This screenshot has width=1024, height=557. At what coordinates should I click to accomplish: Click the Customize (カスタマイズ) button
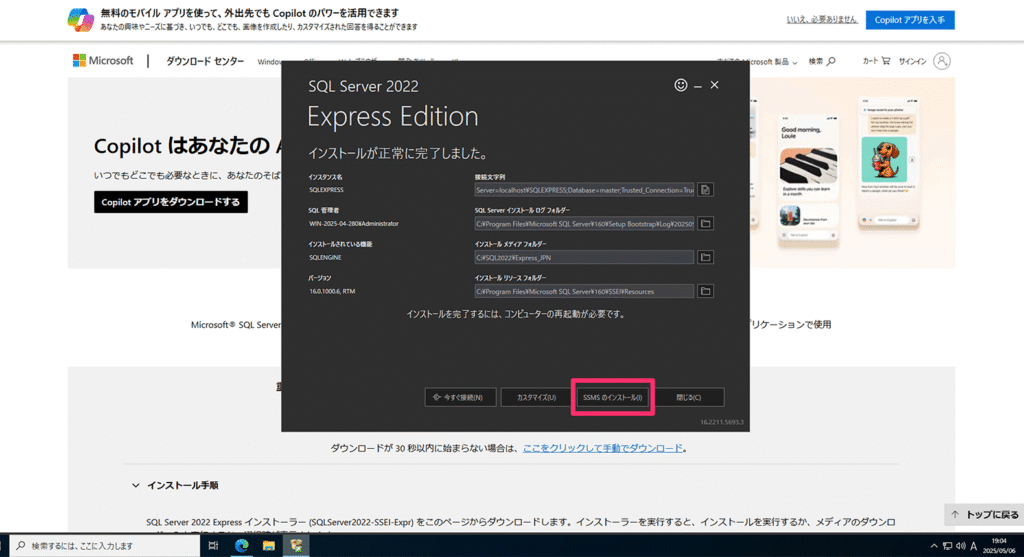coord(536,397)
